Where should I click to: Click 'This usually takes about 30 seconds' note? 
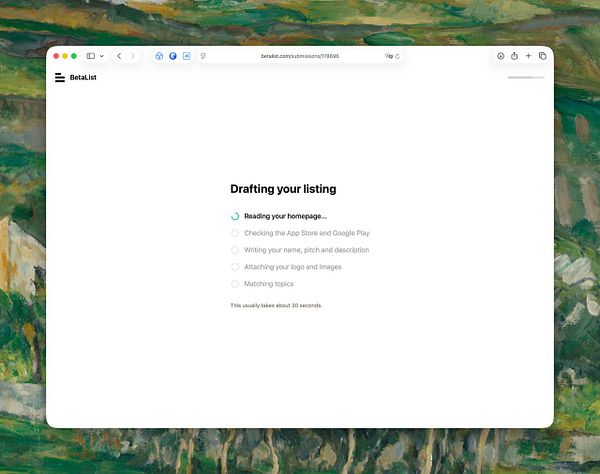tap(276, 305)
